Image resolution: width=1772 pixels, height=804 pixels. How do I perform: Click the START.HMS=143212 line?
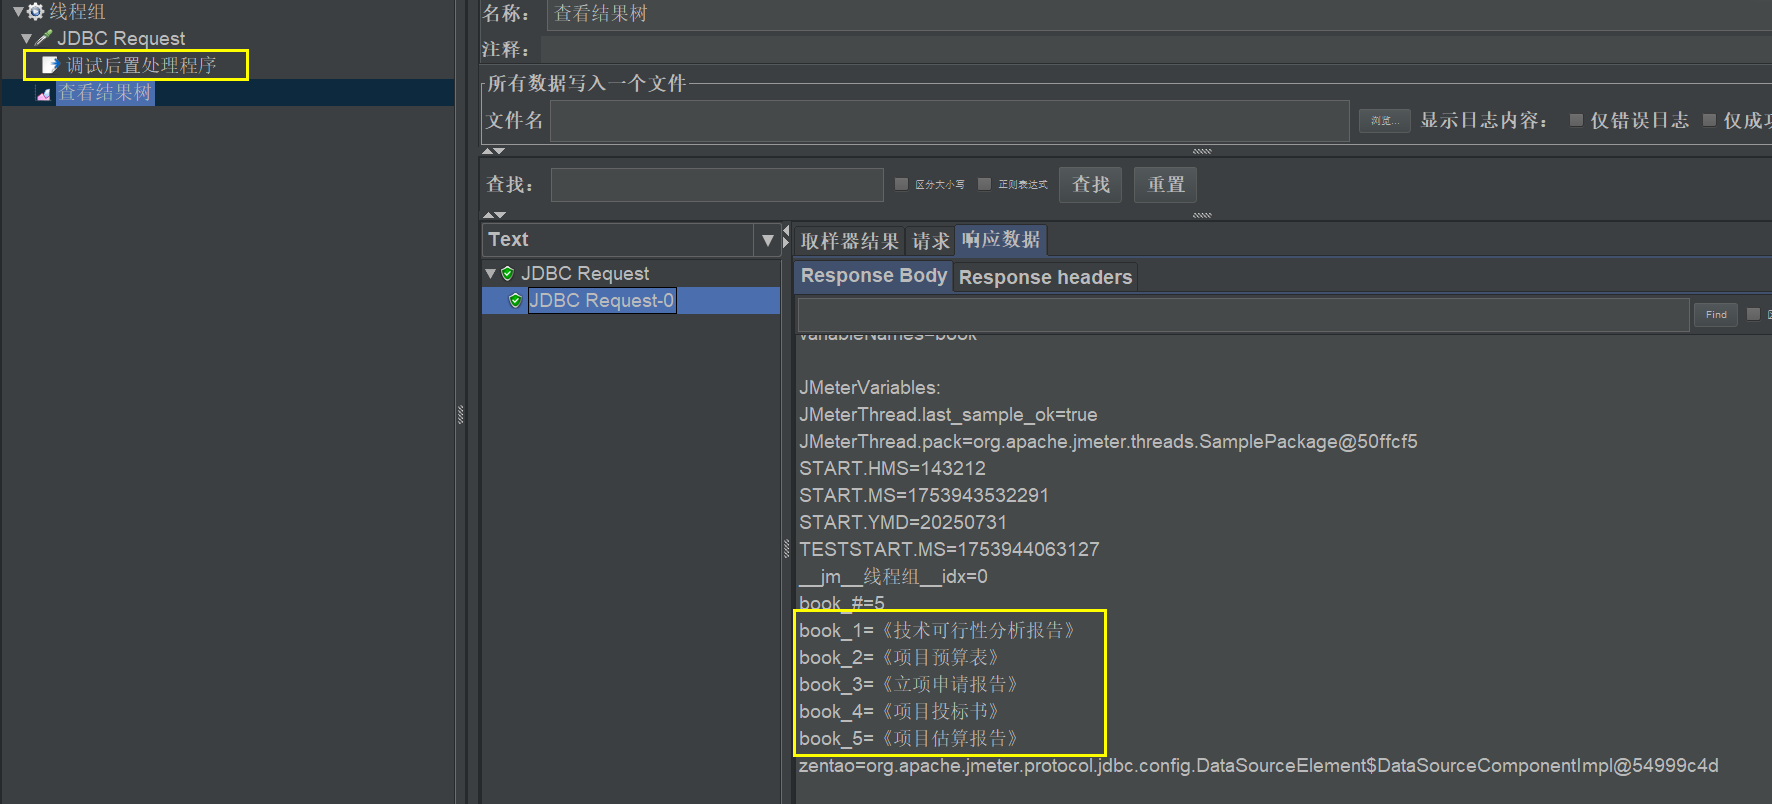(892, 468)
